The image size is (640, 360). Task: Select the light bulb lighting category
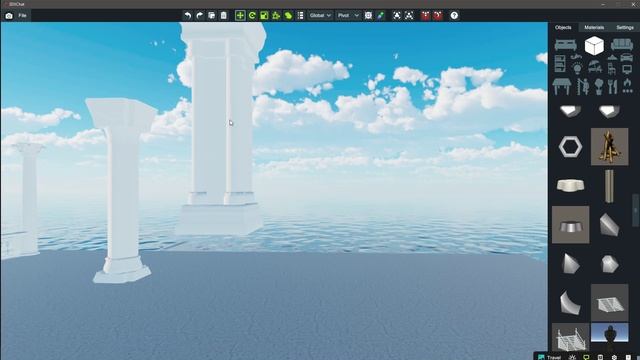pyautogui.click(x=577, y=68)
